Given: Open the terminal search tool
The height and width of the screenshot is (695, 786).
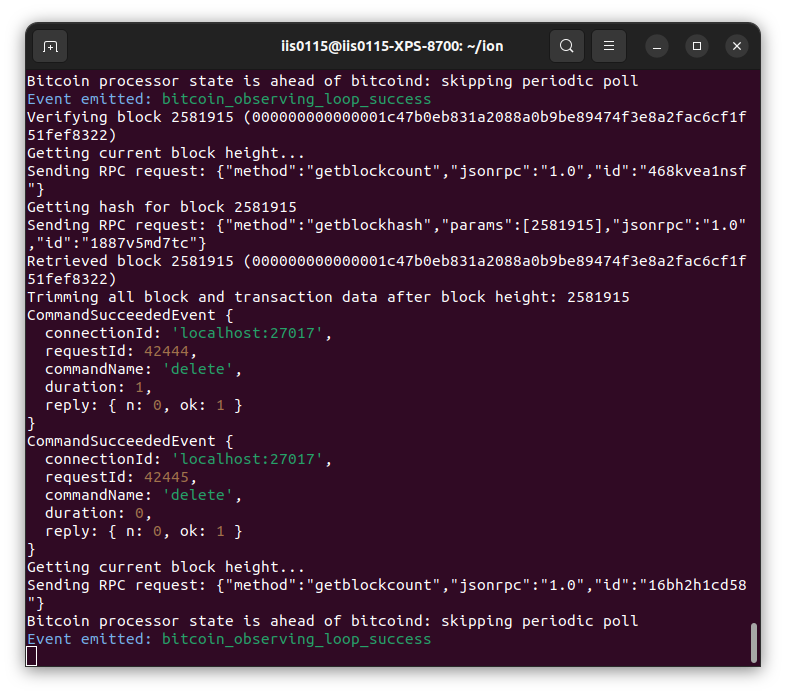Looking at the screenshot, I should pyautogui.click(x=566, y=46).
